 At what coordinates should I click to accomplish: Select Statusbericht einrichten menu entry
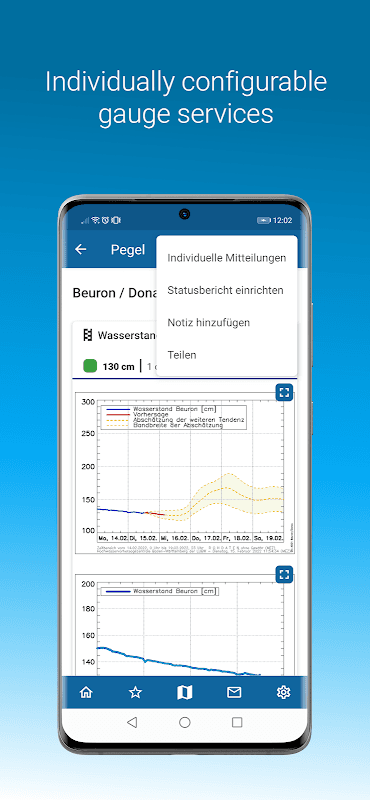pyautogui.click(x=227, y=290)
